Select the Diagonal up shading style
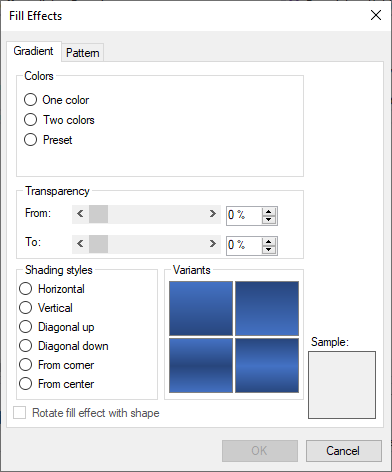The width and height of the screenshot is (392, 472). click(x=57, y=327)
